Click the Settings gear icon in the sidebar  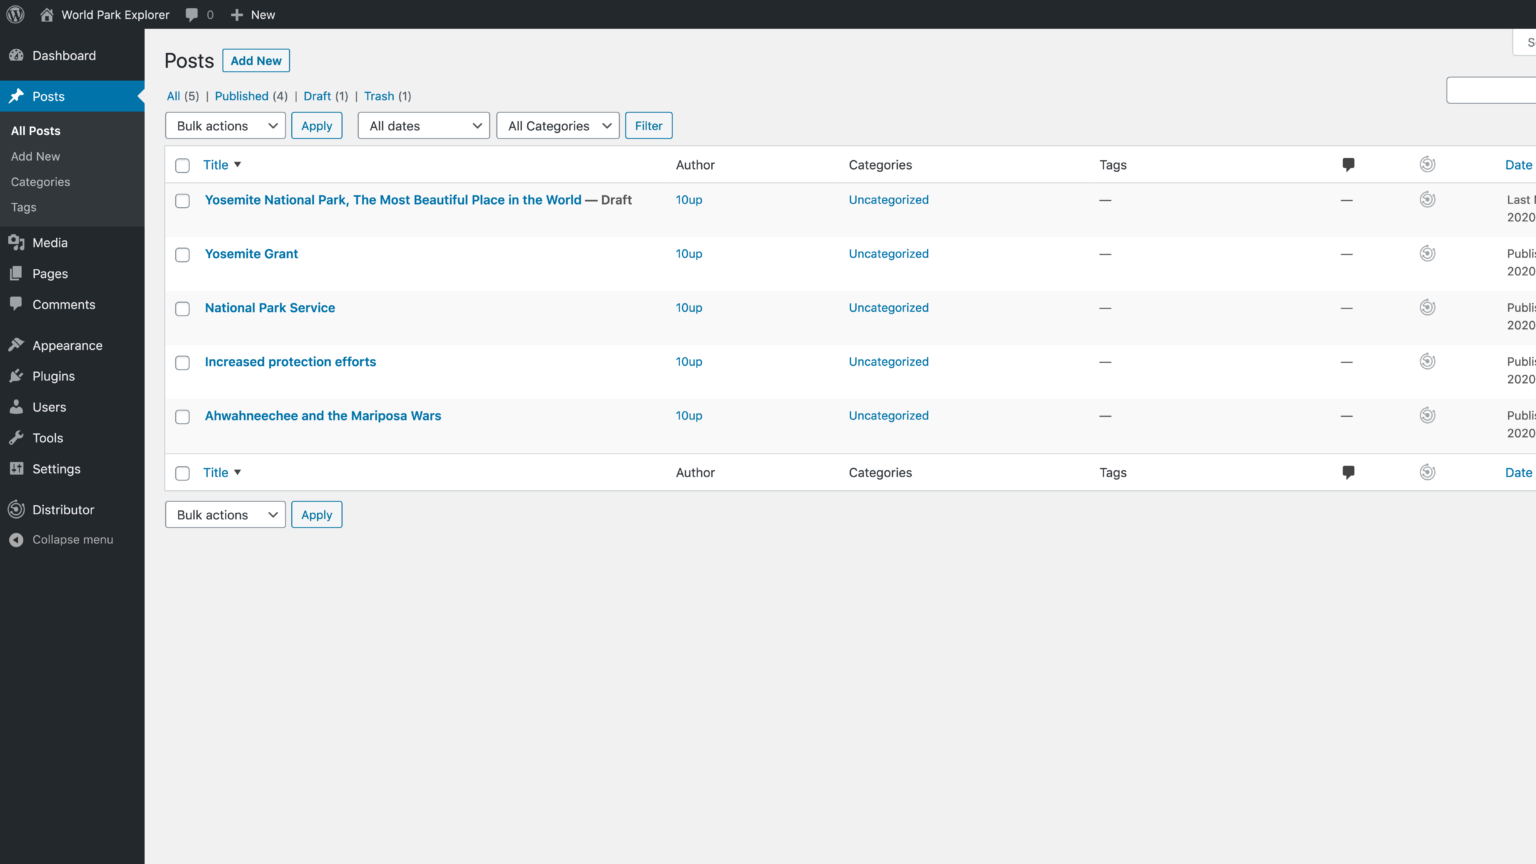(x=18, y=469)
